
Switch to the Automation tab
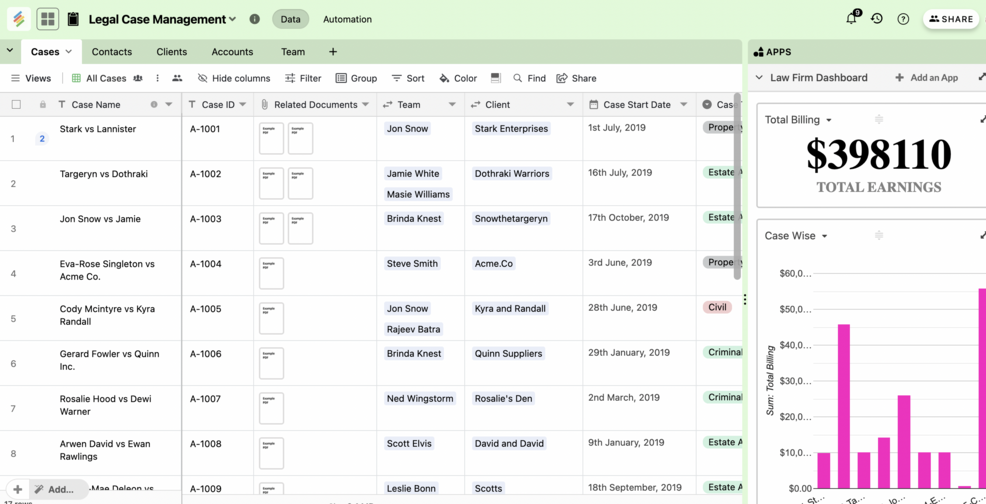pos(347,19)
